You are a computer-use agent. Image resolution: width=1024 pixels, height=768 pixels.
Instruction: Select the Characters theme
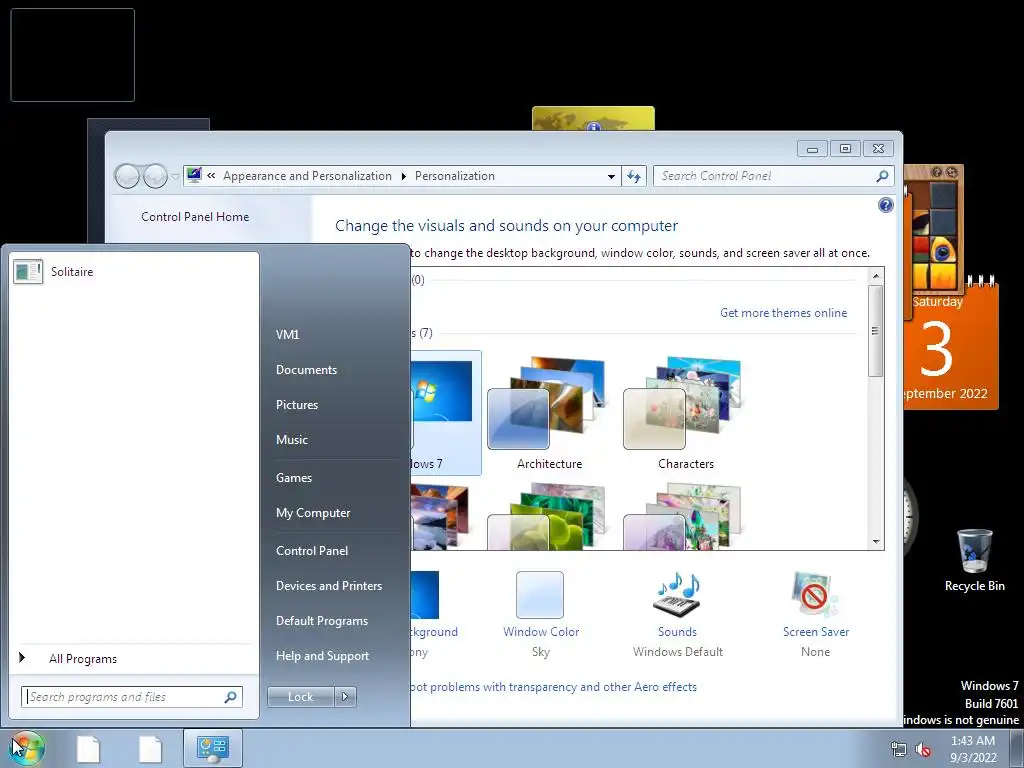tap(685, 413)
